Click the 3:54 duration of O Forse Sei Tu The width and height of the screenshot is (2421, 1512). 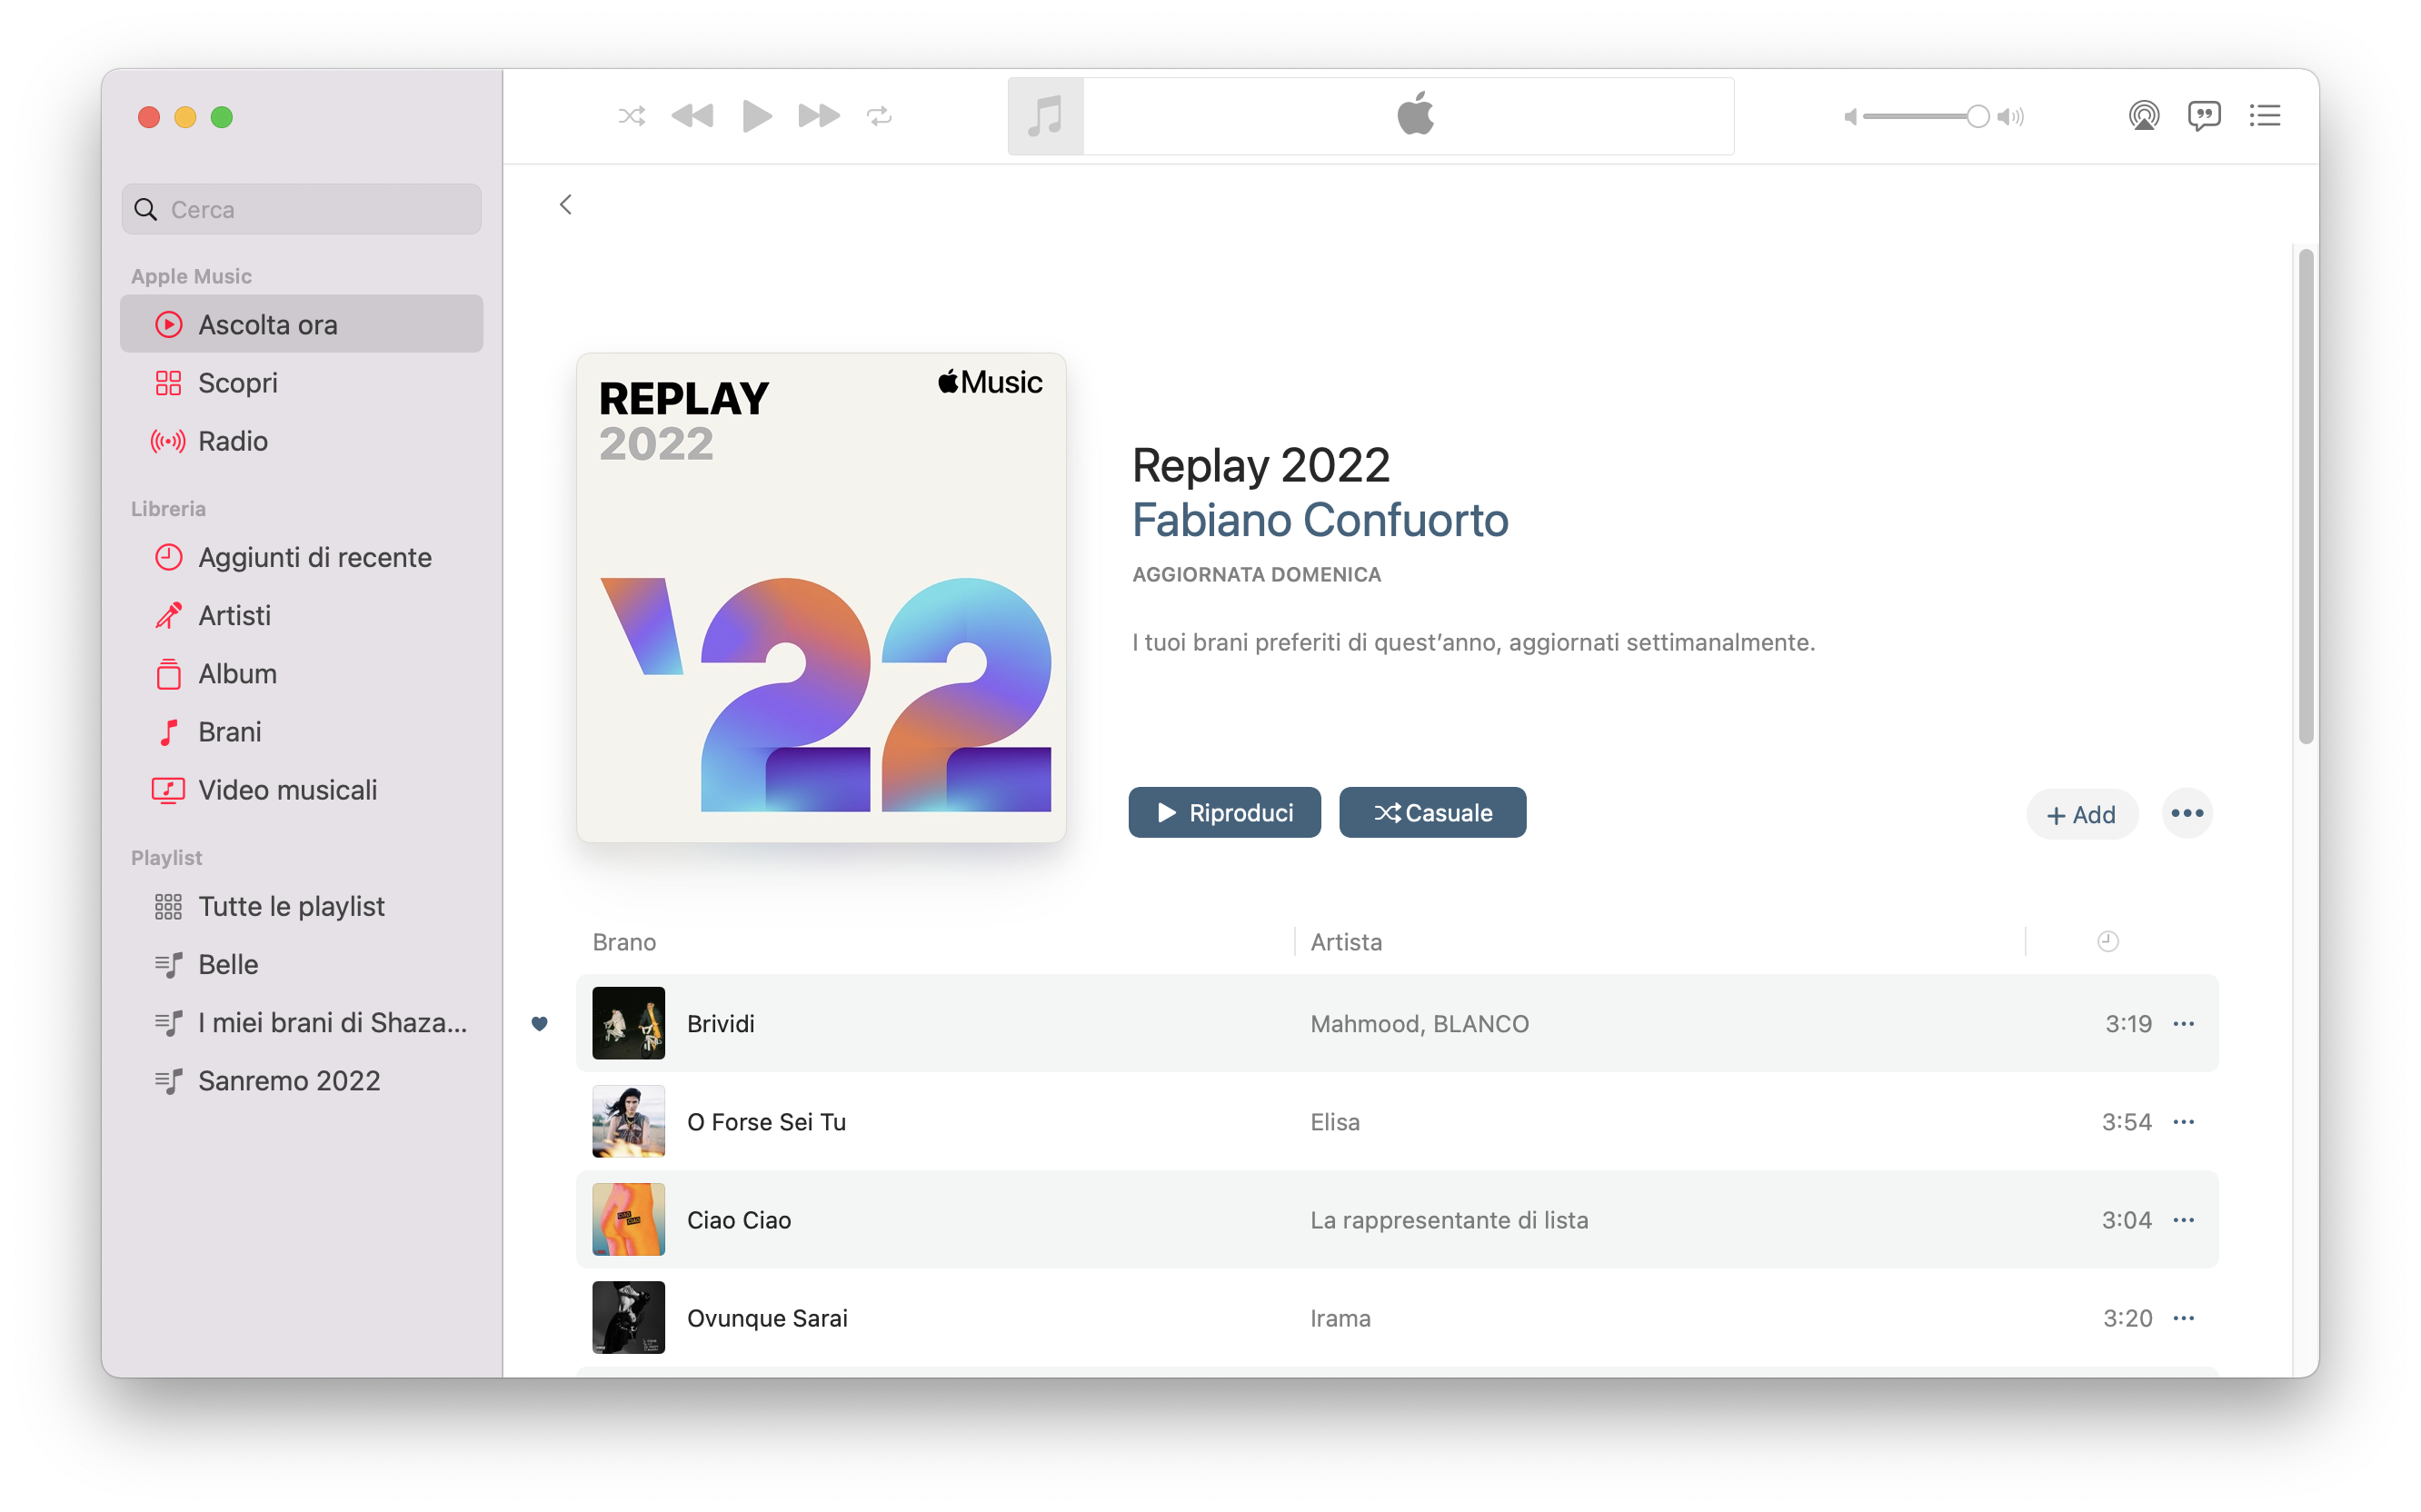tap(2126, 1121)
